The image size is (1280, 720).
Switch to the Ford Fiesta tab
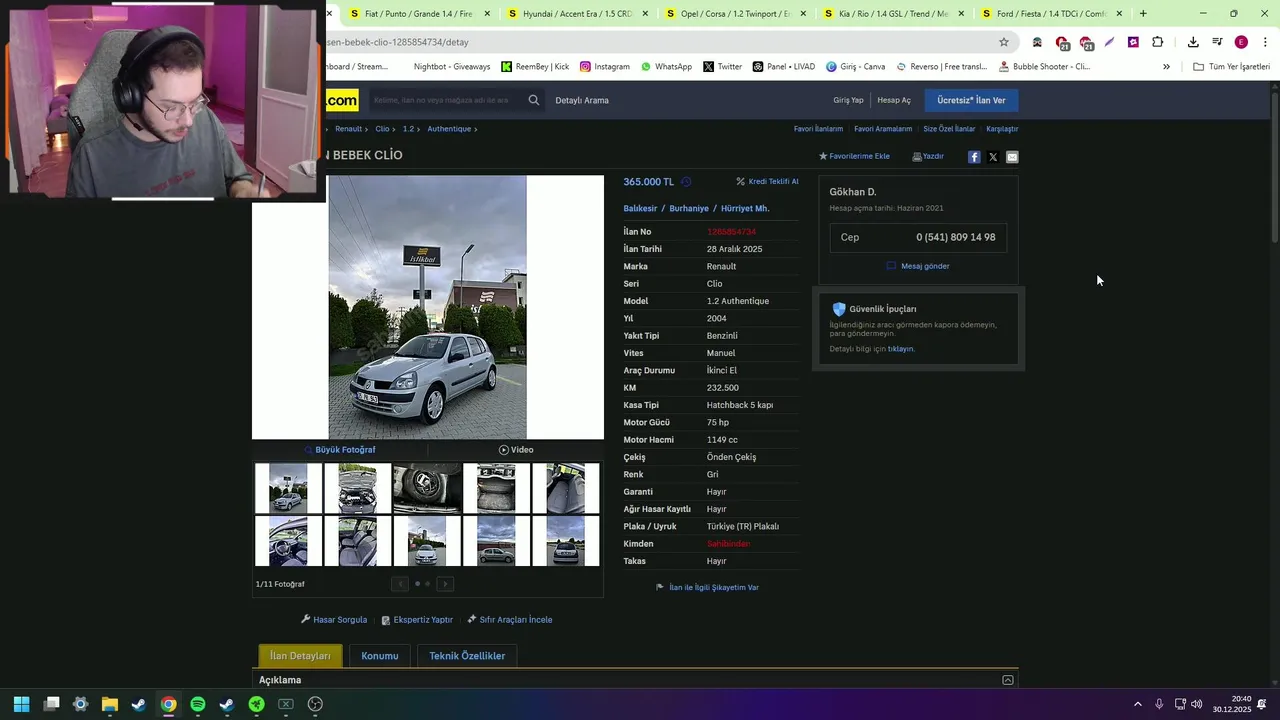point(1051,14)
